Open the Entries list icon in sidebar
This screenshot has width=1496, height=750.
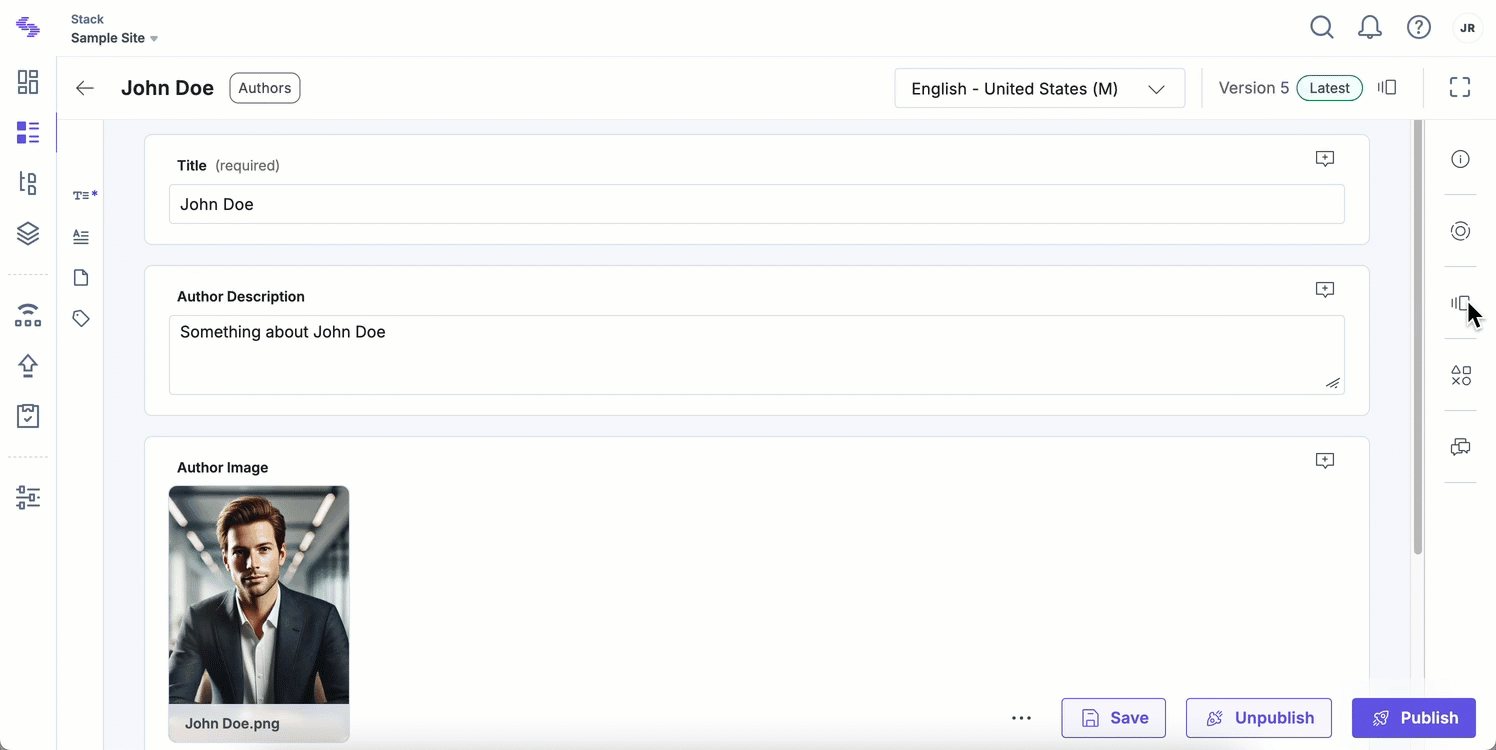[x=28, y=132]
